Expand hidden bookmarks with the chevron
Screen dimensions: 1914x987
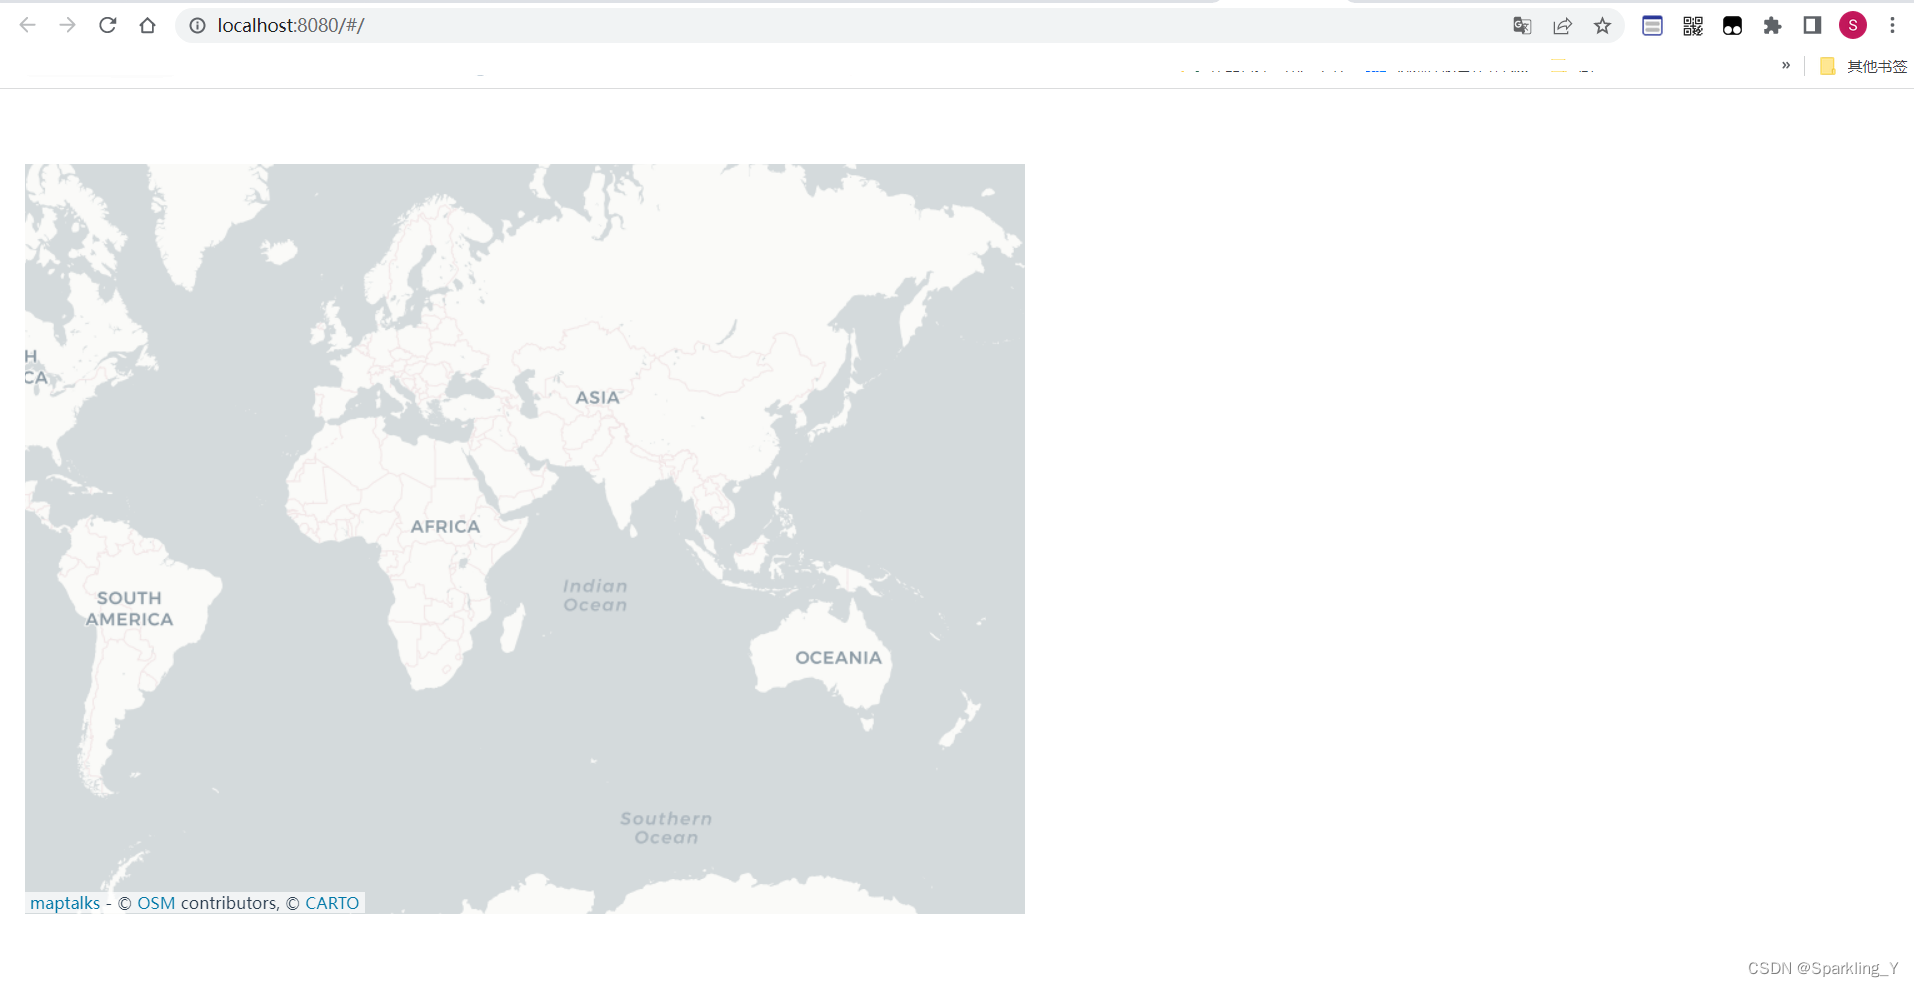1786,66
